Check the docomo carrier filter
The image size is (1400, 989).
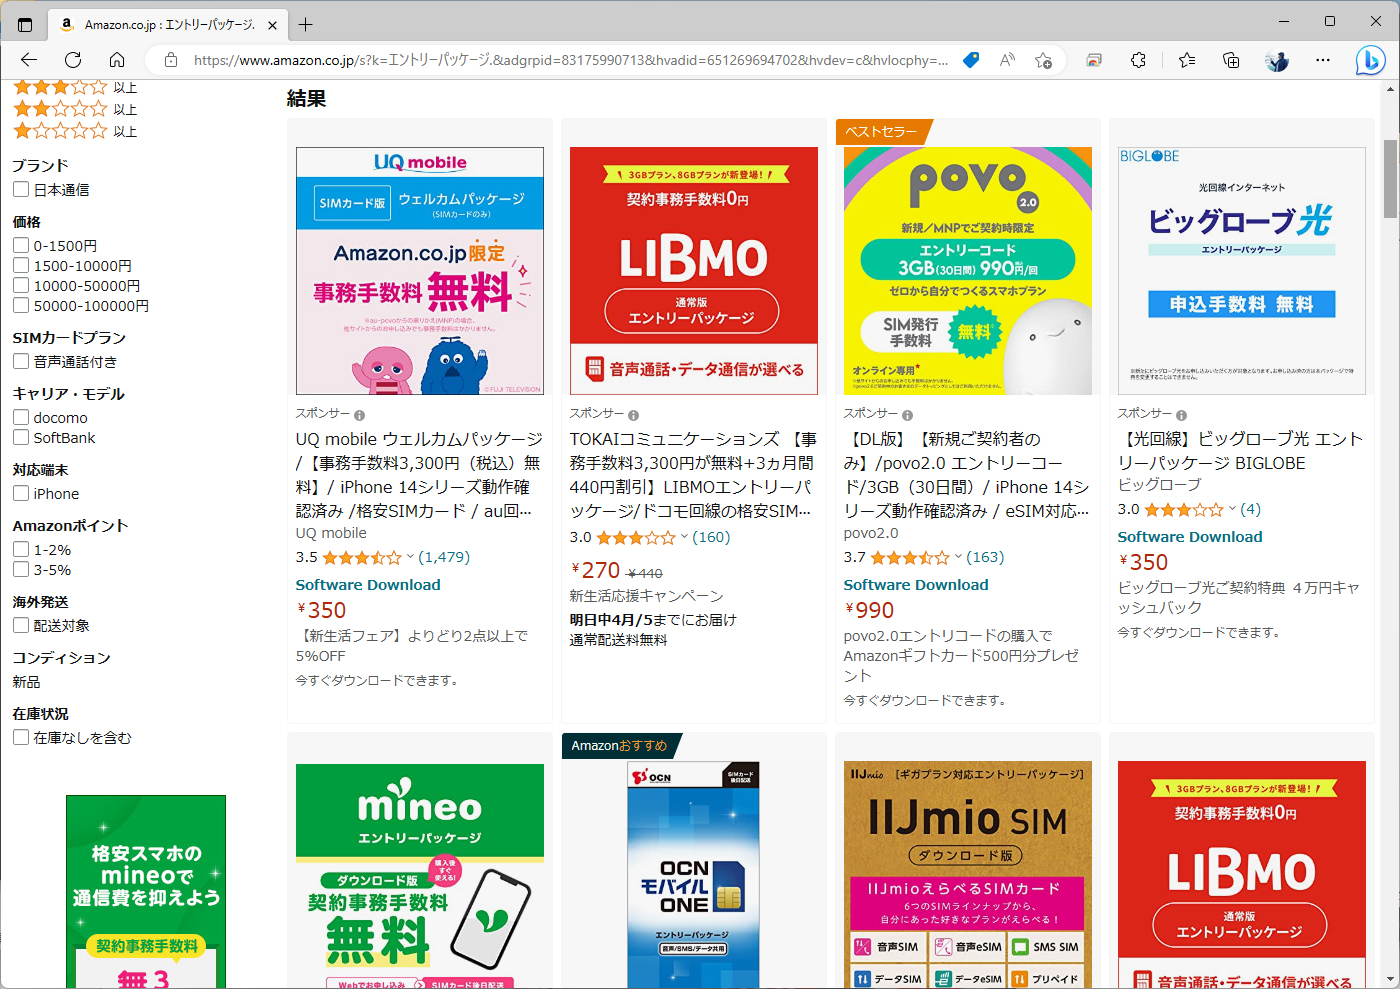pyautogui.click(x=20, y=417)
